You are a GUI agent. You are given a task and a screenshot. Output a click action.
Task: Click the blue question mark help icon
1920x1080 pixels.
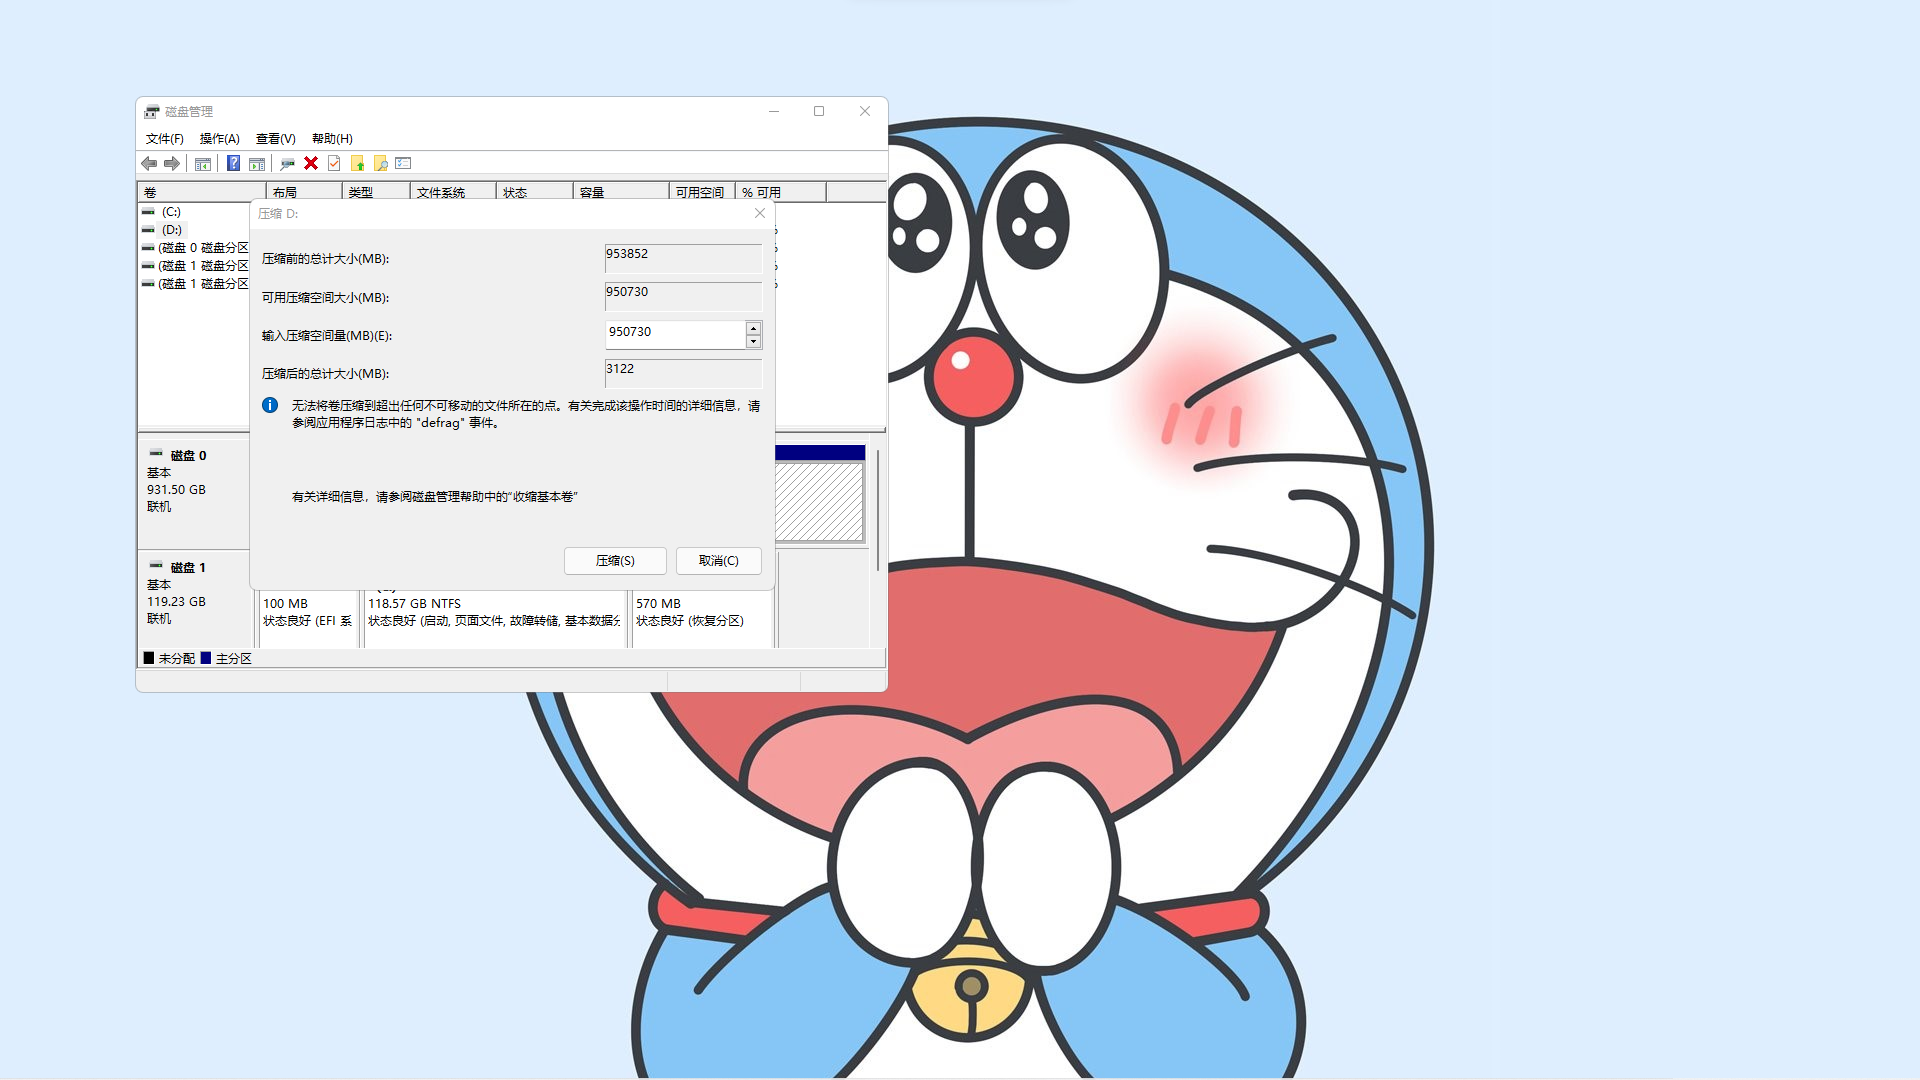tap(233, 163)
